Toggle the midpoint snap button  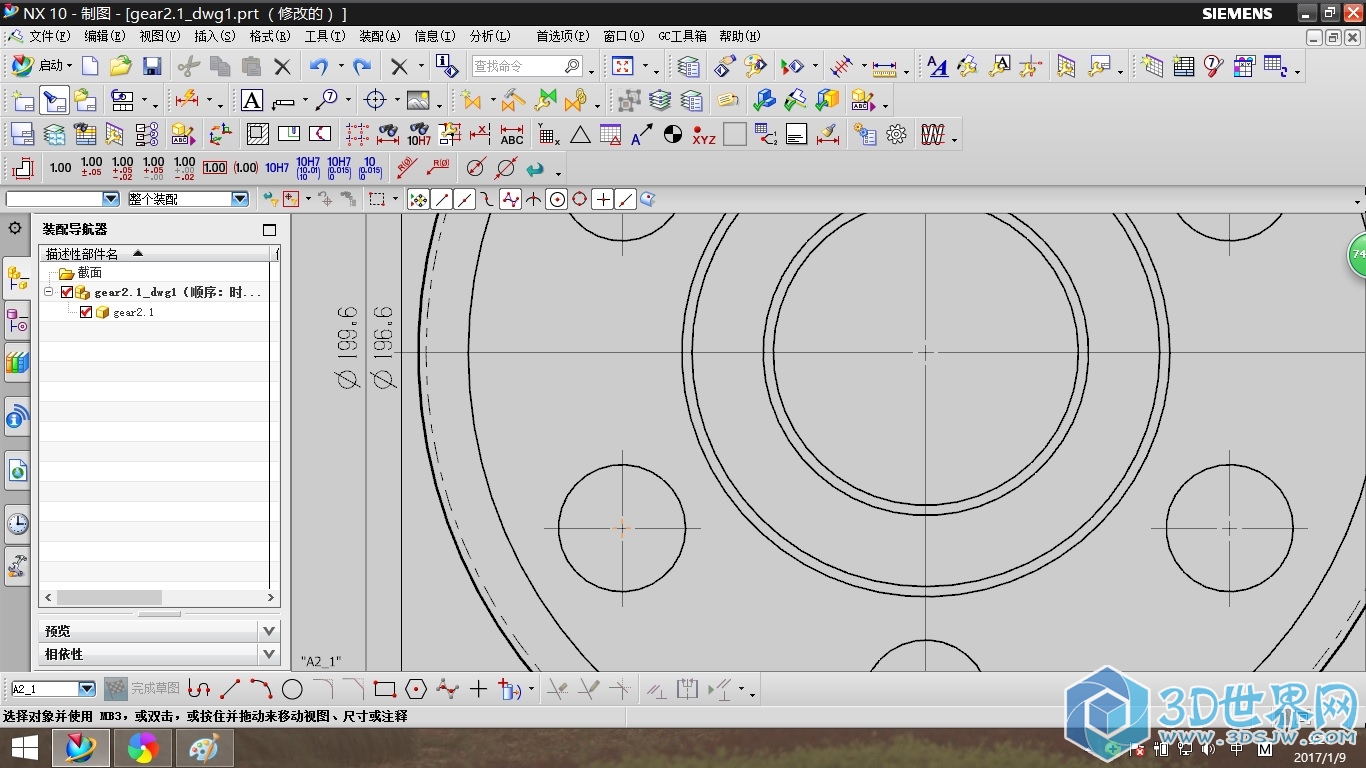click(x=465, y=199)
